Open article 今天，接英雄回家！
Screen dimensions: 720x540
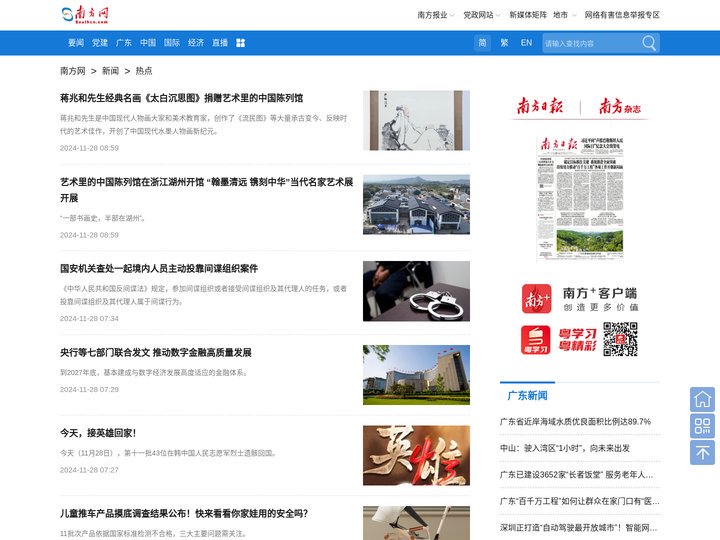98,433
